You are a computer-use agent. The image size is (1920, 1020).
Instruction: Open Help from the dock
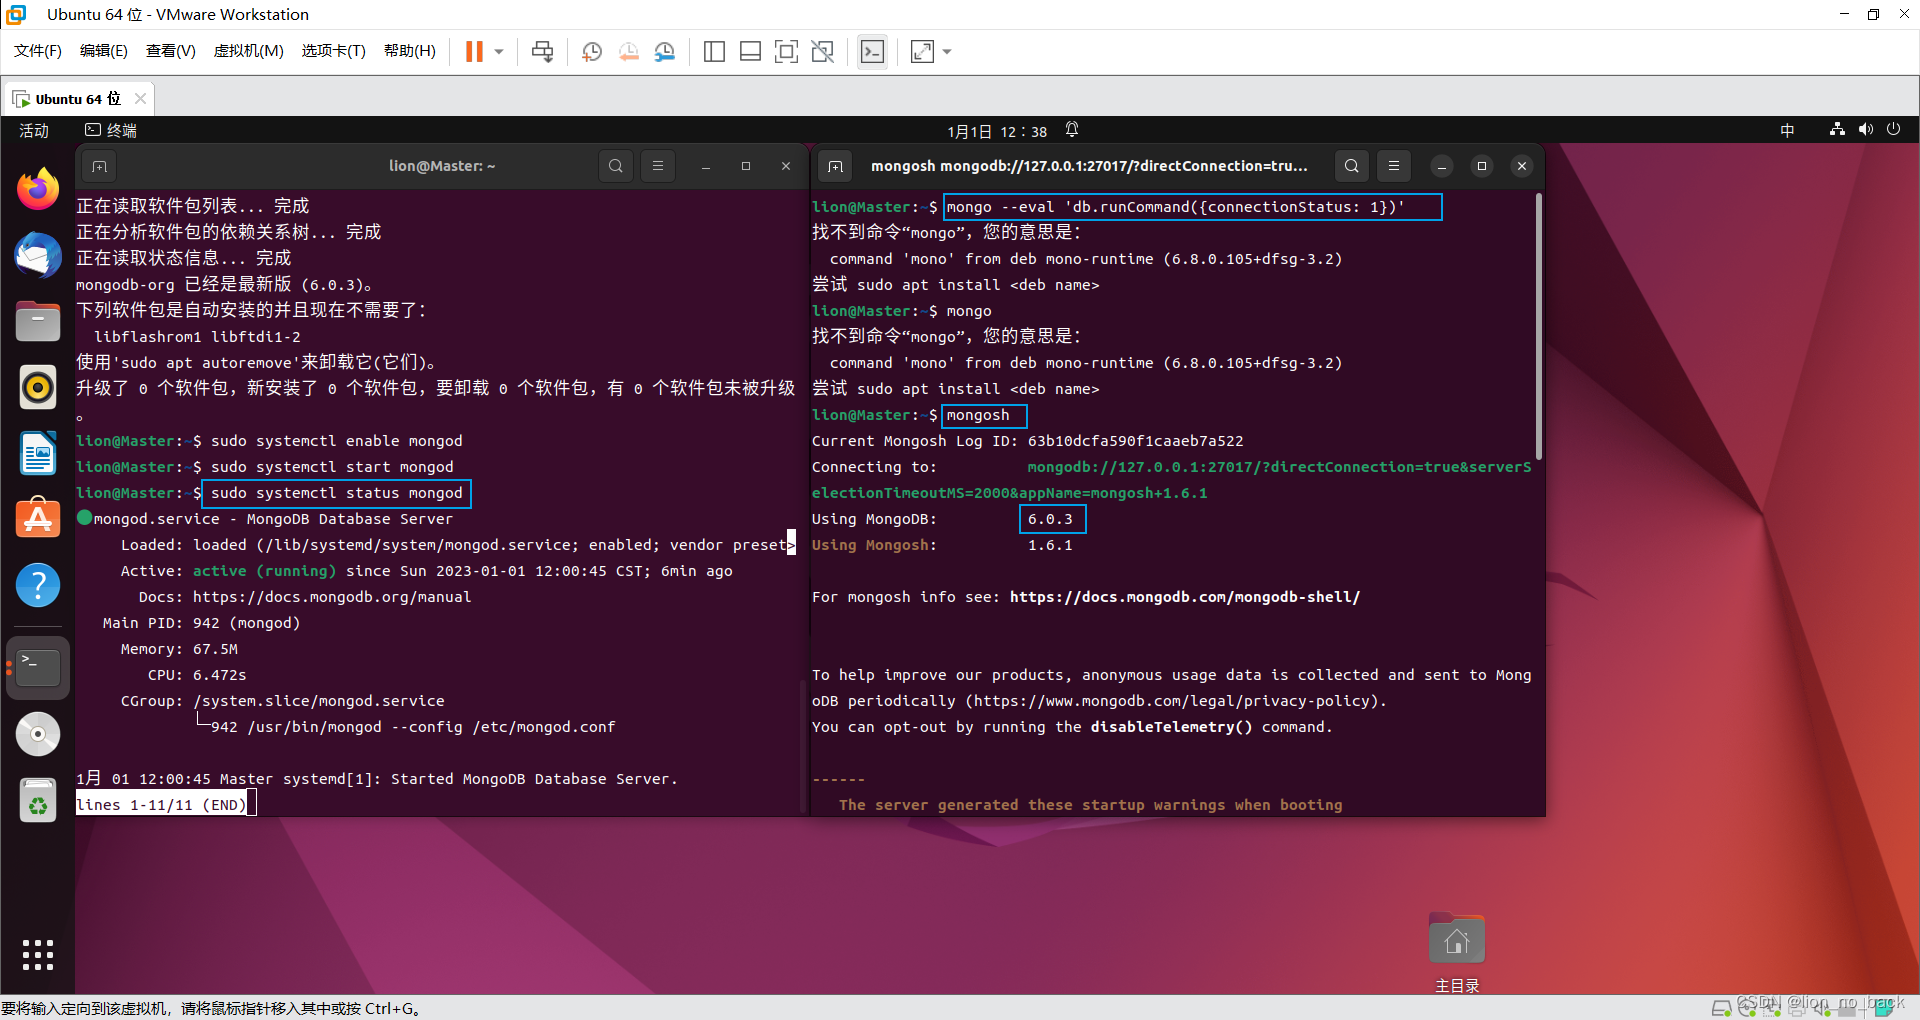click(38, 585)
